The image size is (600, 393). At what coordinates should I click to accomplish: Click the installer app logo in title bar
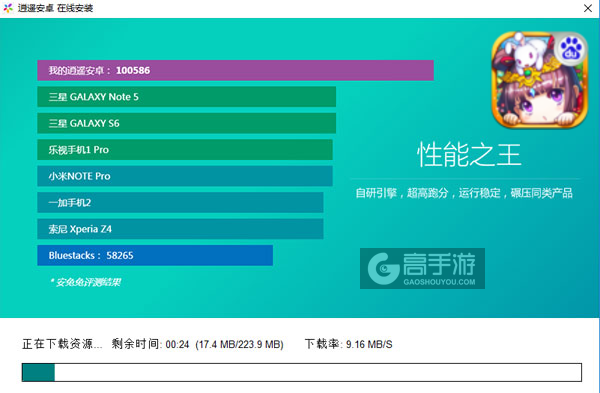pyautogui.click(x=8, y=8)
